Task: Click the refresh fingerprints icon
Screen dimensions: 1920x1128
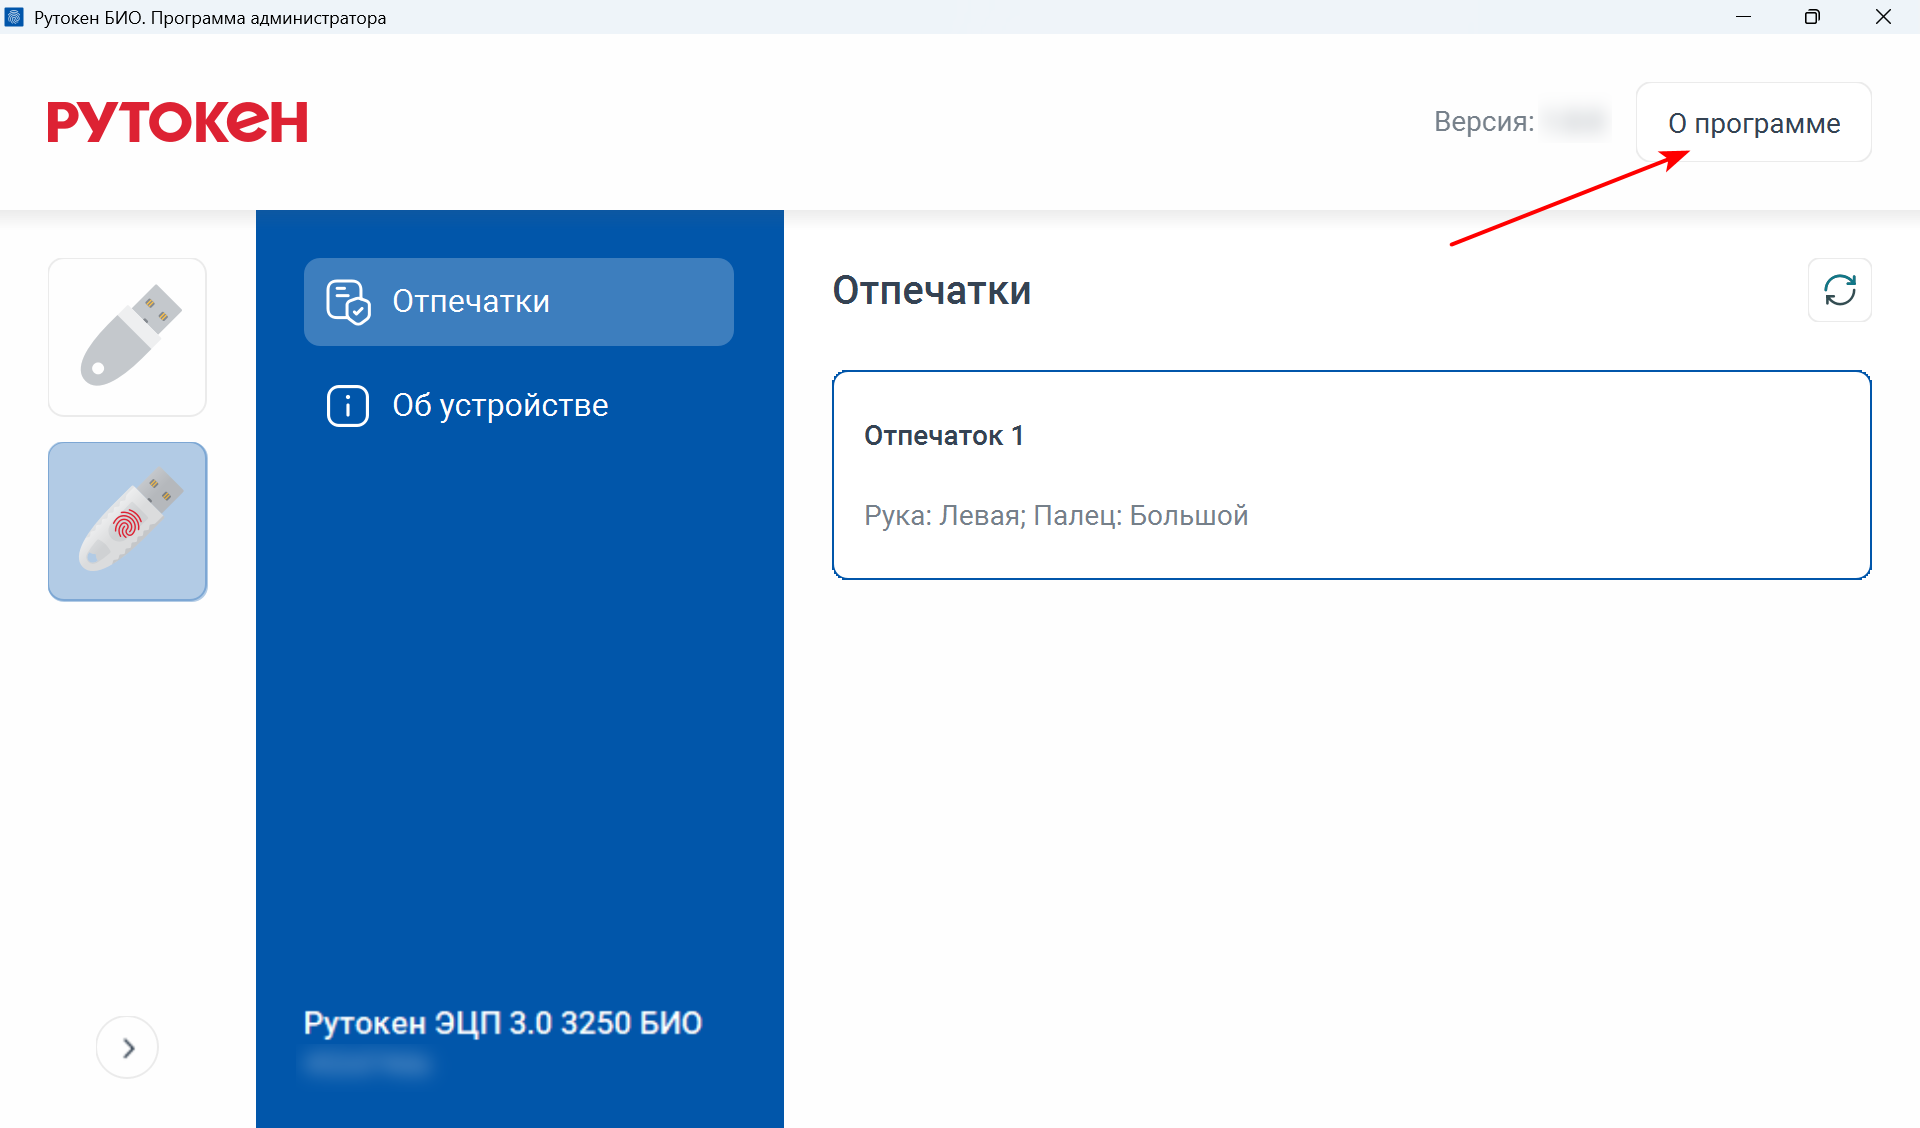Action: click(1839, 290)
